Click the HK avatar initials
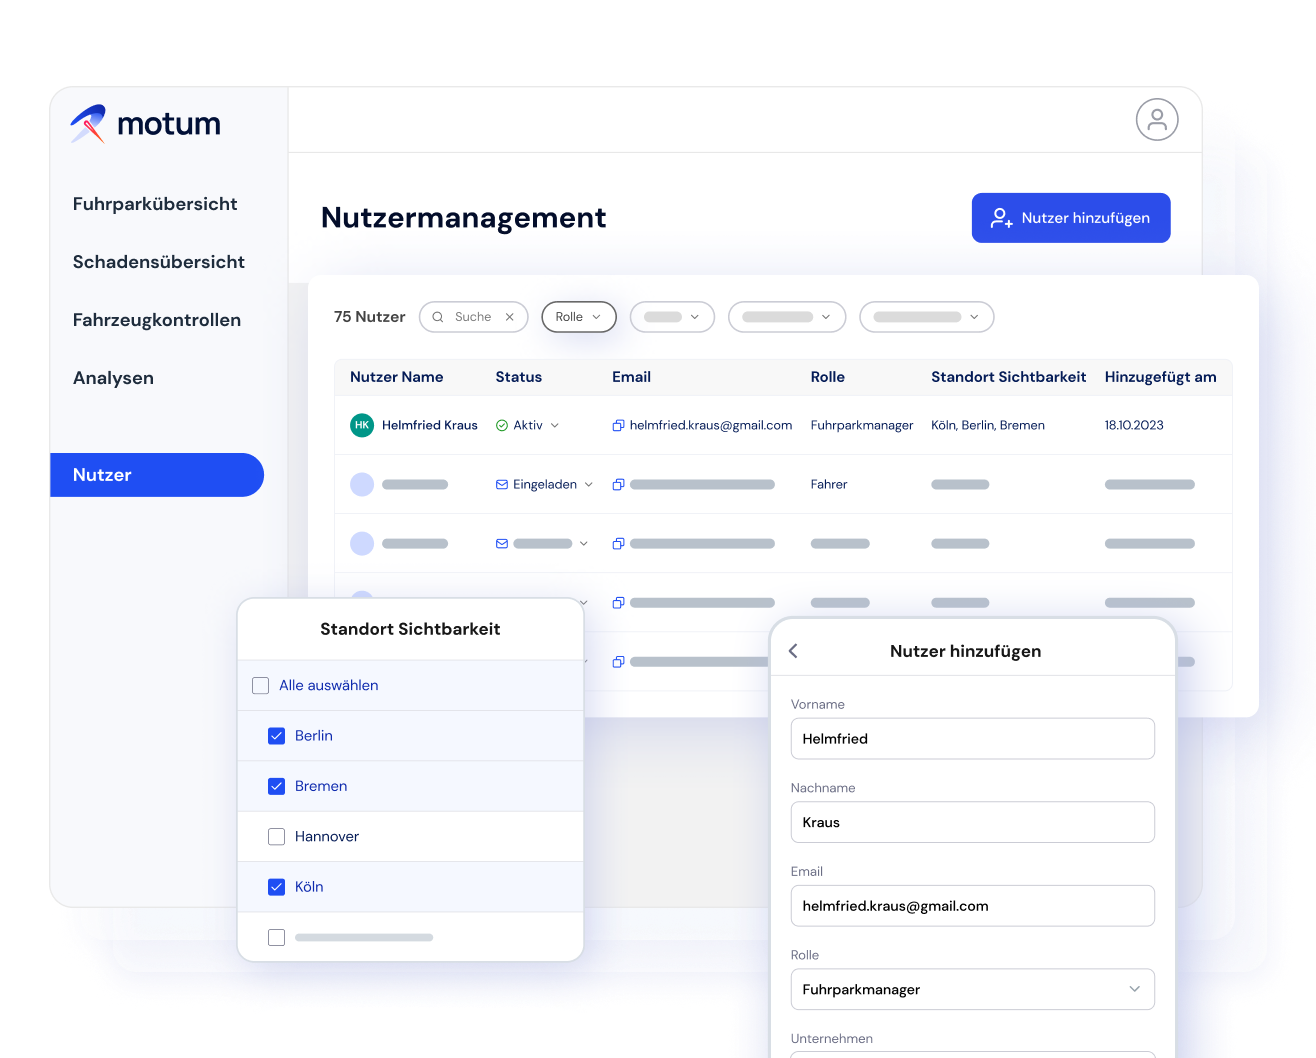Image resolution: width=1316 pixels, height=1058 pixels. point(362,425)
